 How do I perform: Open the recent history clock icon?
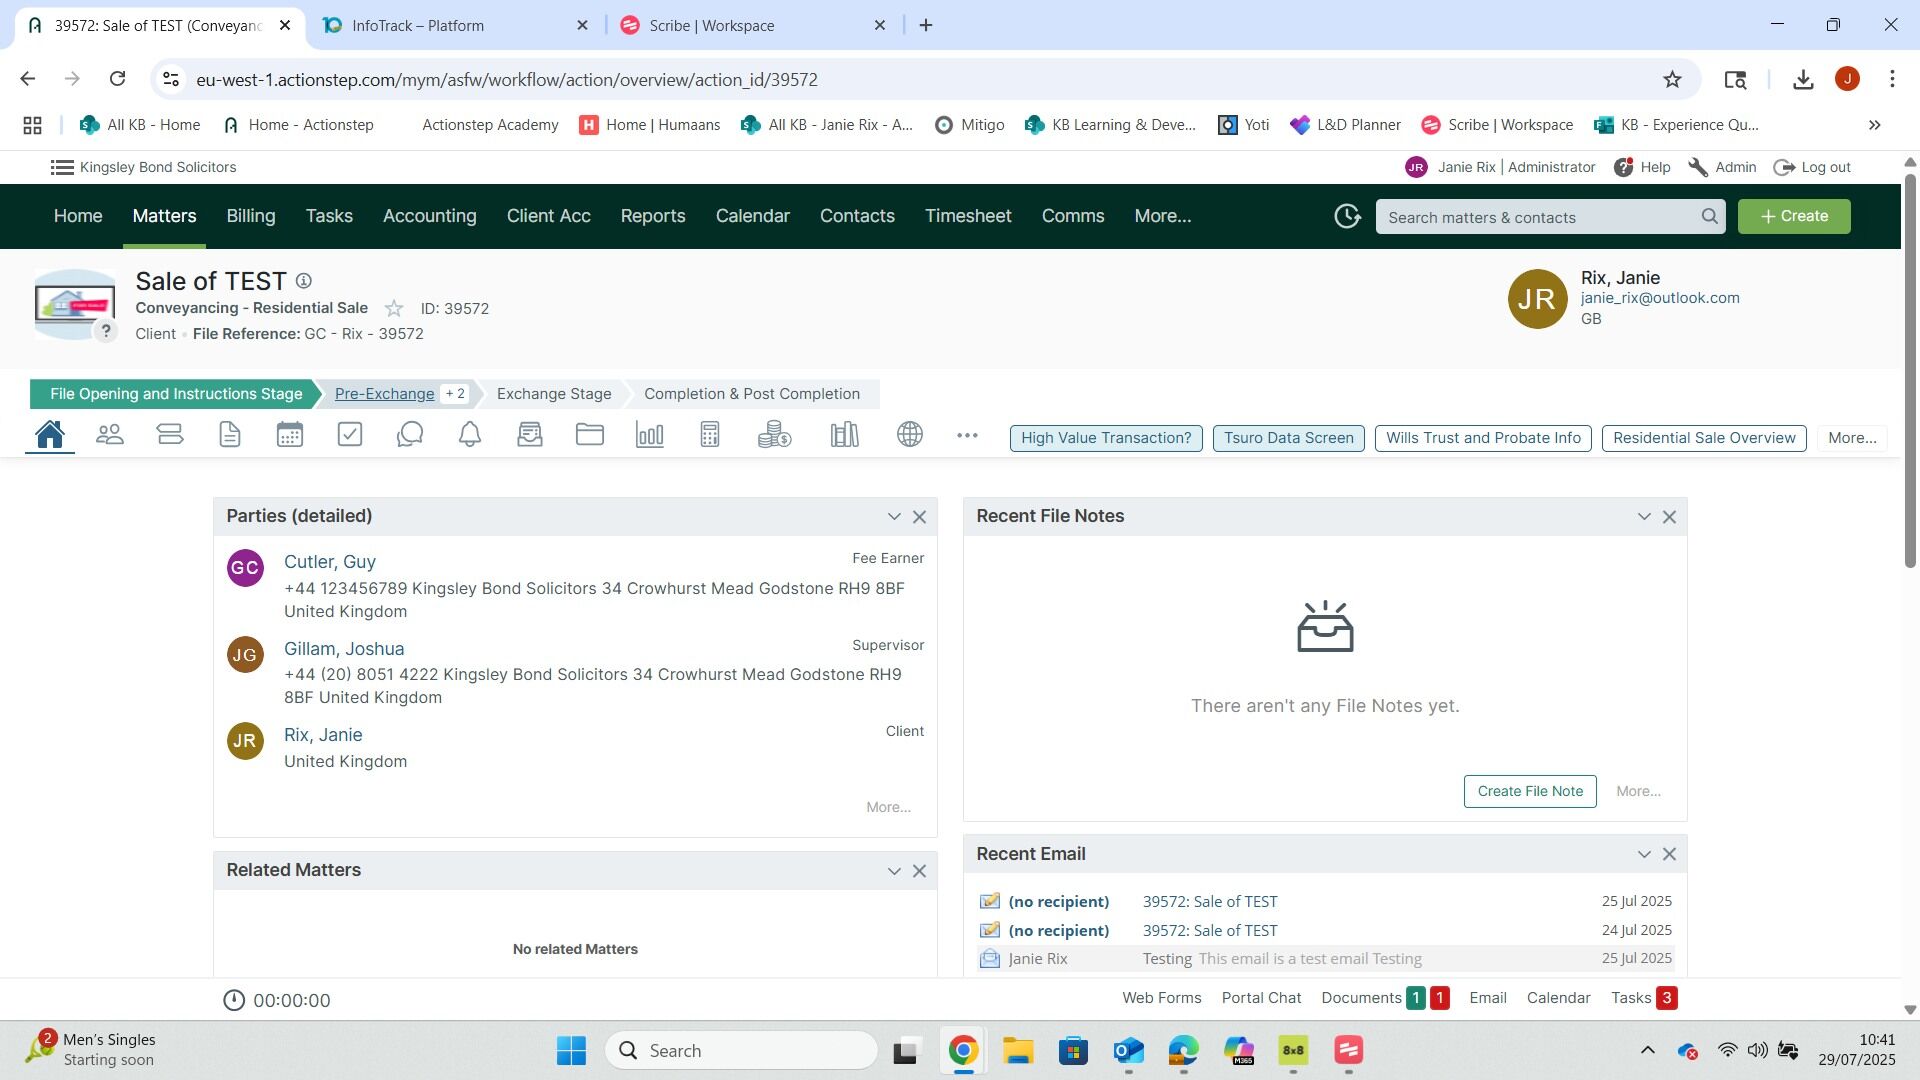(x=1347, y=216)
